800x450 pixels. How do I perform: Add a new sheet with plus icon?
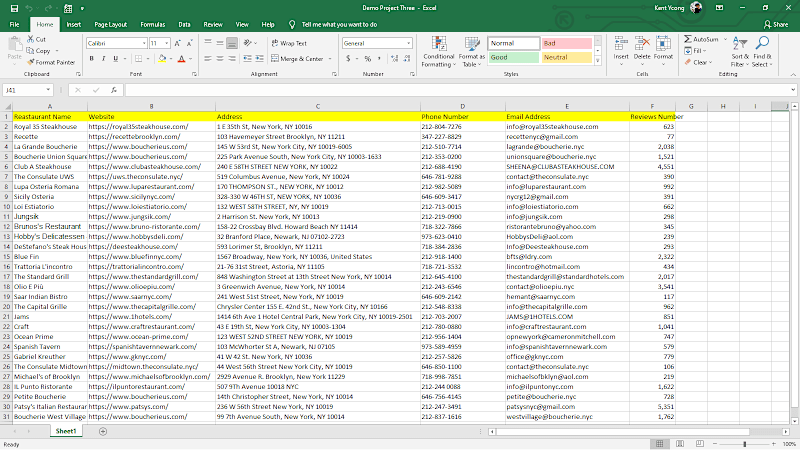pos(103,432)
